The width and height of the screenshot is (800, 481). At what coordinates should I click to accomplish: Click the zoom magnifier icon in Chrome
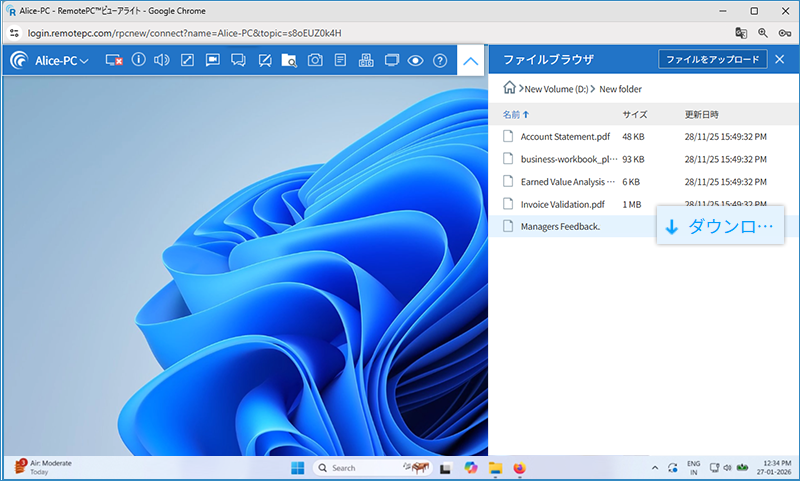(x=763, y=33)
